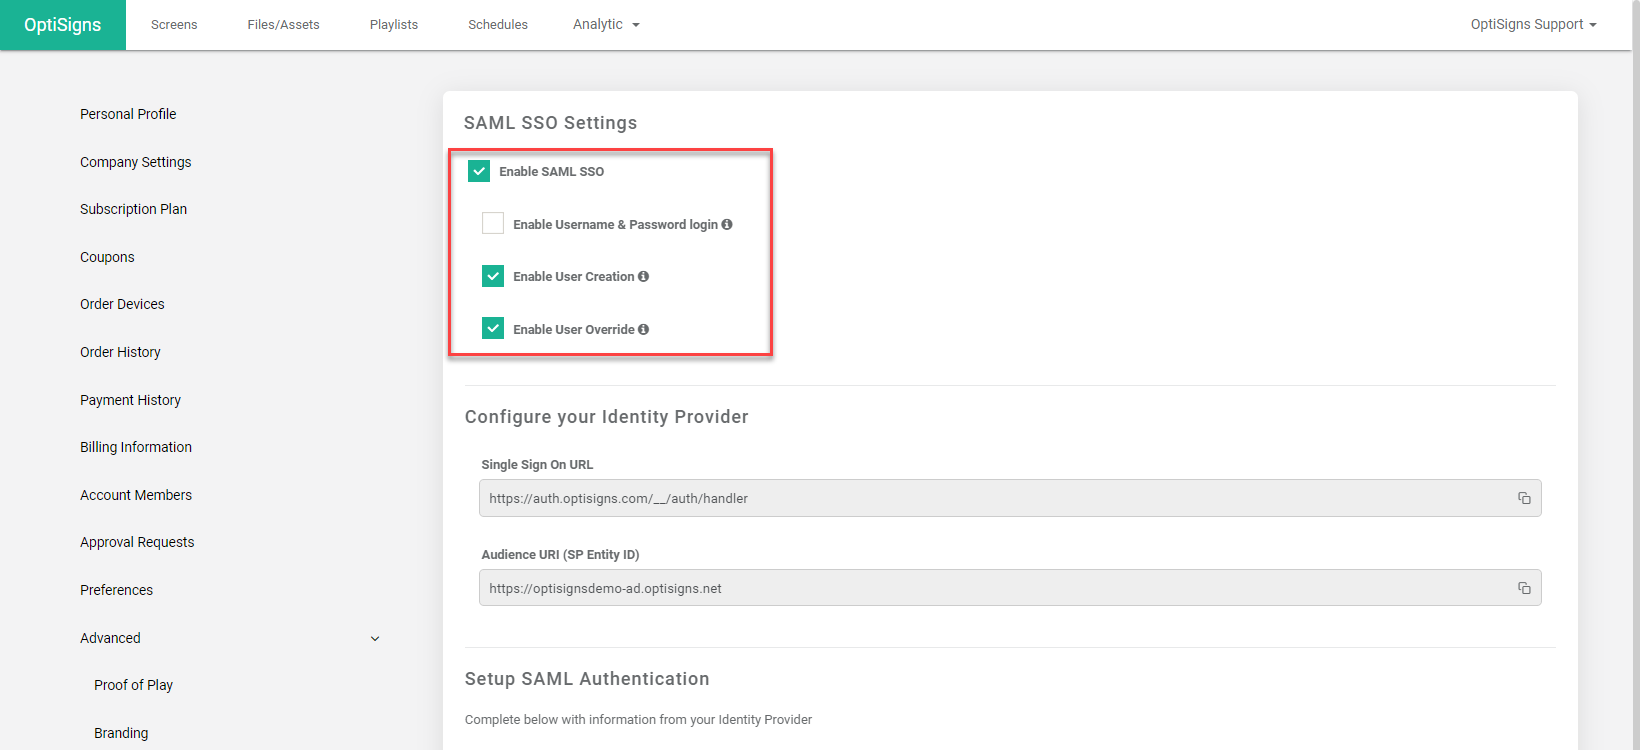Disable the Enable User Override checkbox
The height and width of the screenshot is (750, 1640).
(493, 328)
